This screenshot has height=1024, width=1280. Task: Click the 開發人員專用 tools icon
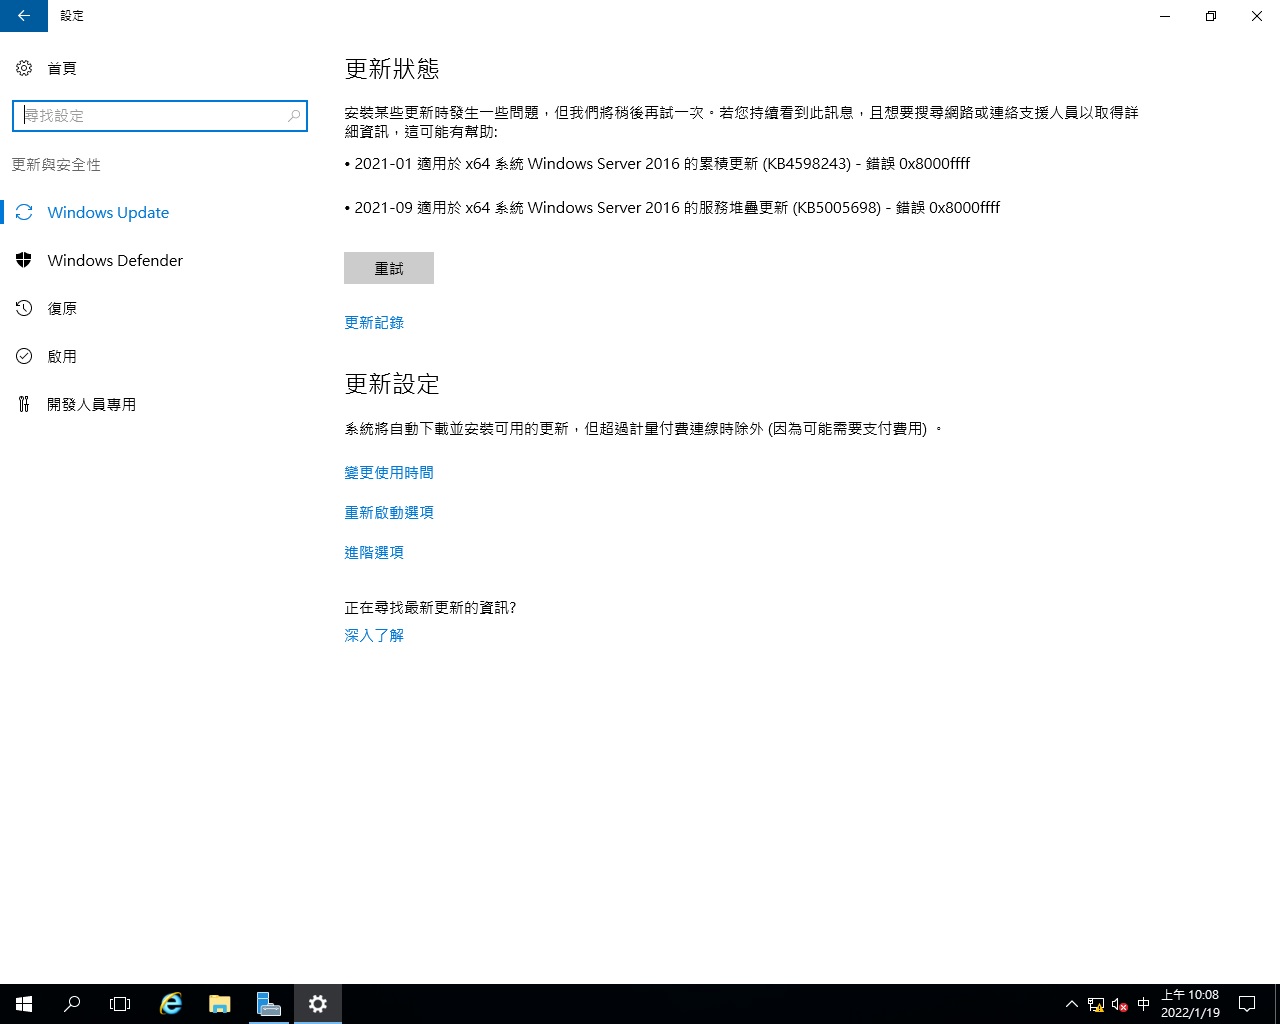(24, 404)
